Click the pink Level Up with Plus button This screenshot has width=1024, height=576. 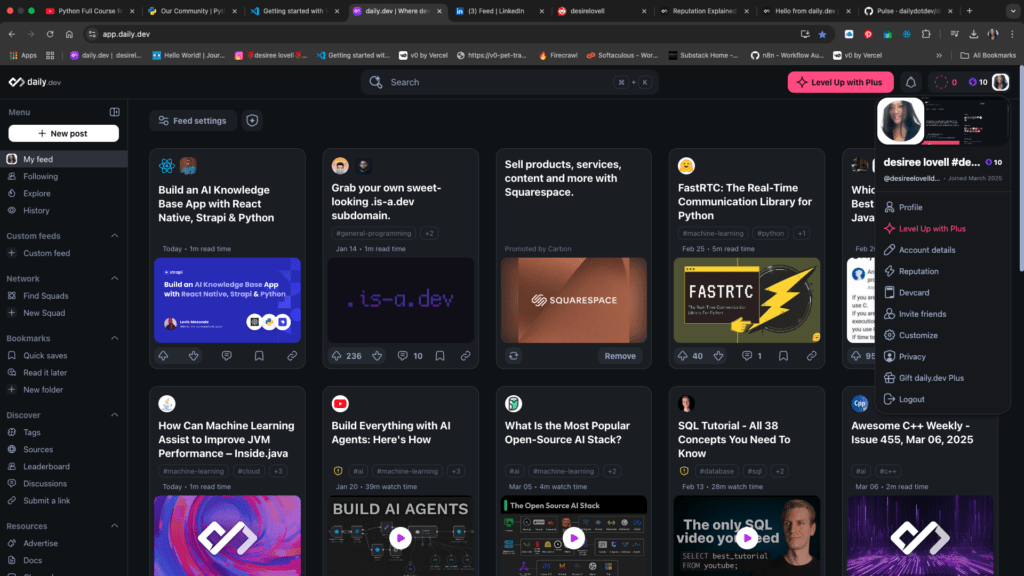(840, 82)
